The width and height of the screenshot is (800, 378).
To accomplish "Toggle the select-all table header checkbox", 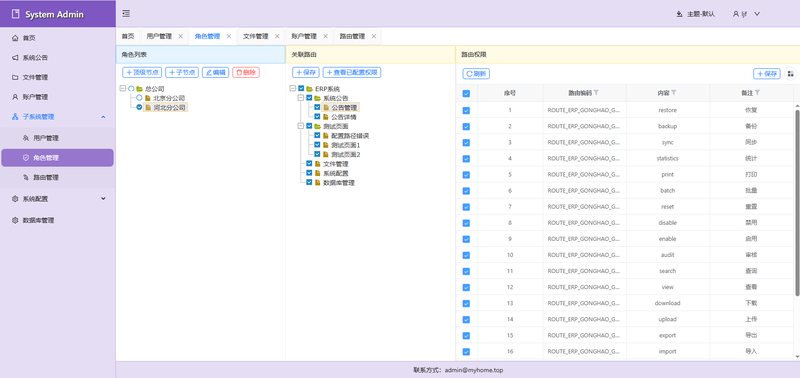I will click(x=466, y=93).
